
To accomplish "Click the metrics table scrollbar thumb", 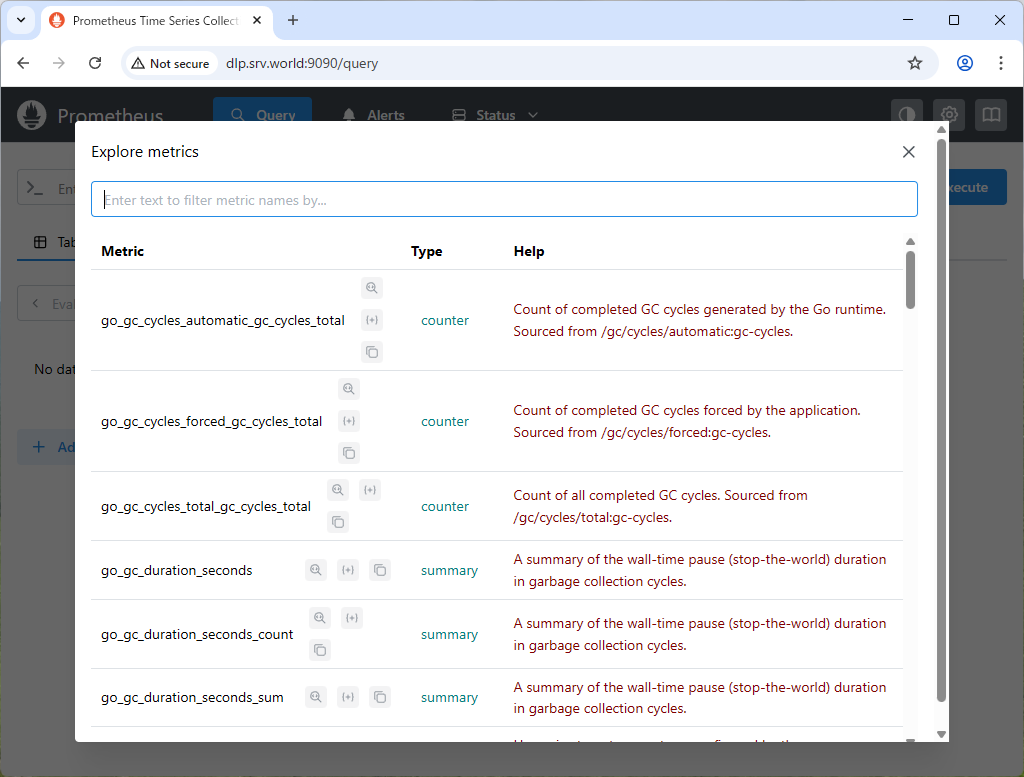I will point(910,279).
